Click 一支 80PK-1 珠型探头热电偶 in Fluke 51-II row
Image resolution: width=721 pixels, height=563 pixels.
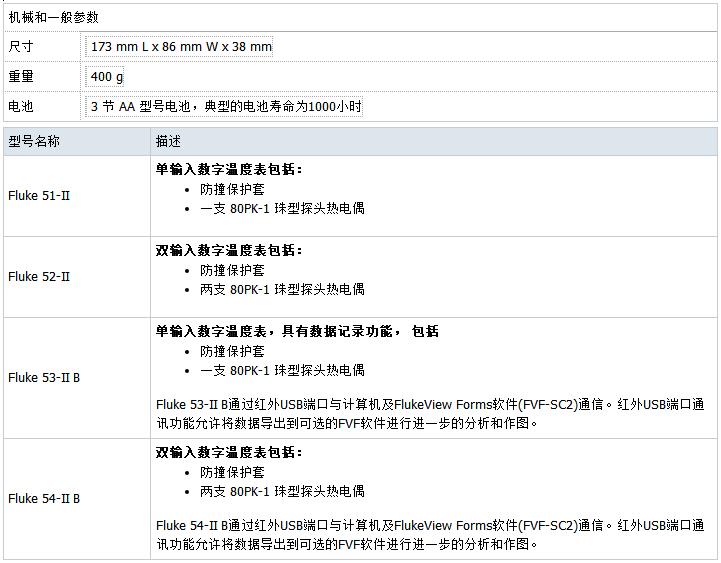pyautogui.click(x=282, y=208)
